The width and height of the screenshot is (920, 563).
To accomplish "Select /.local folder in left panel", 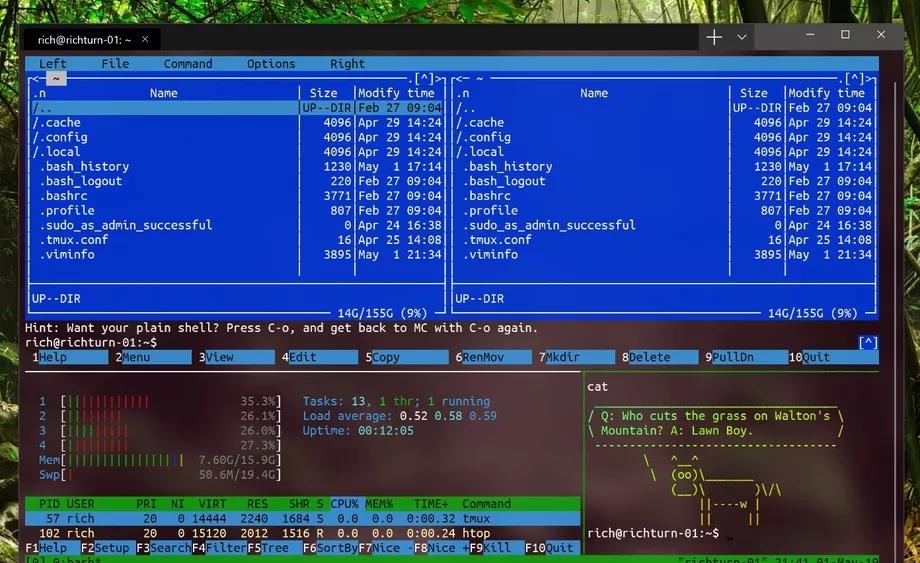I will click(236, 152).
